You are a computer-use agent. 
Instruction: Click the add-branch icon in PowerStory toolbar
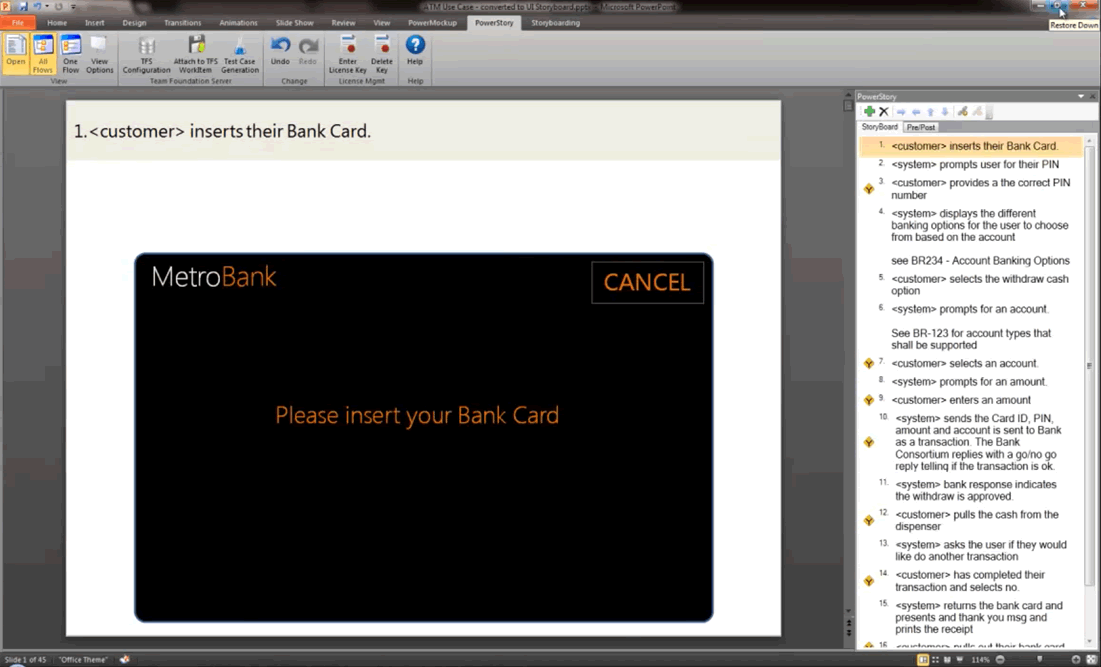963,112
